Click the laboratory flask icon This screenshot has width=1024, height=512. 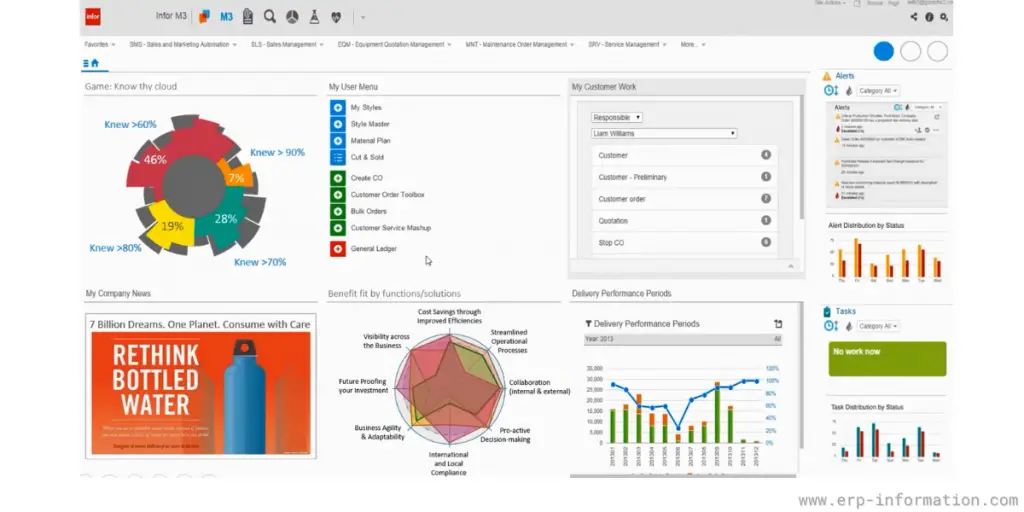[x=314, y=17]
